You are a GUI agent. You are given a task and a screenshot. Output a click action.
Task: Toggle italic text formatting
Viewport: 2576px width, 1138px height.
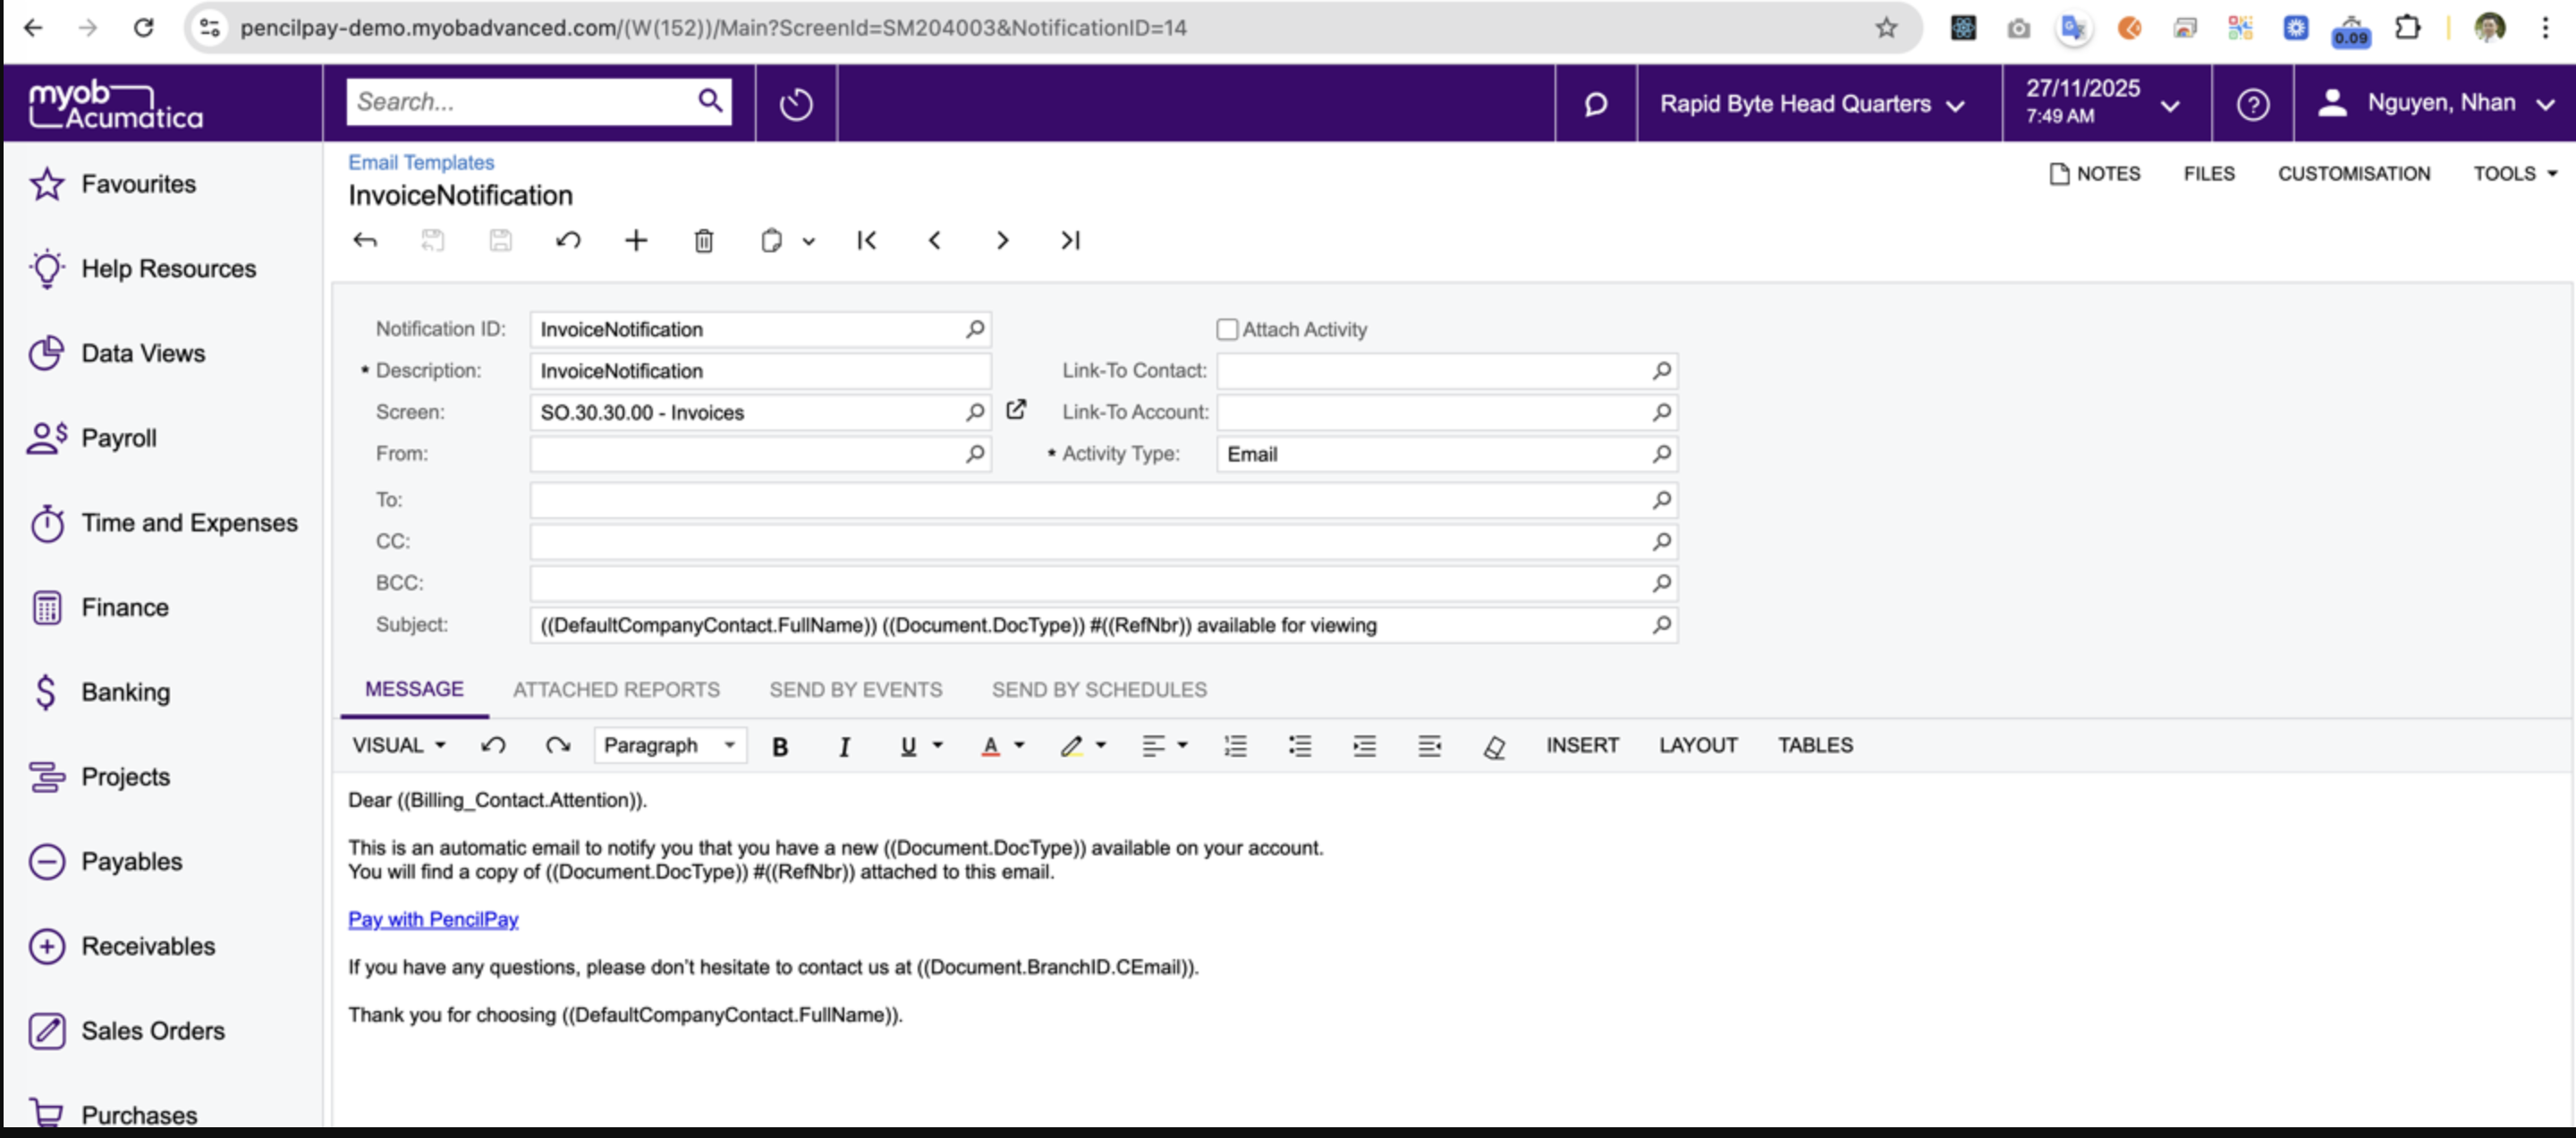click(844, 746)
